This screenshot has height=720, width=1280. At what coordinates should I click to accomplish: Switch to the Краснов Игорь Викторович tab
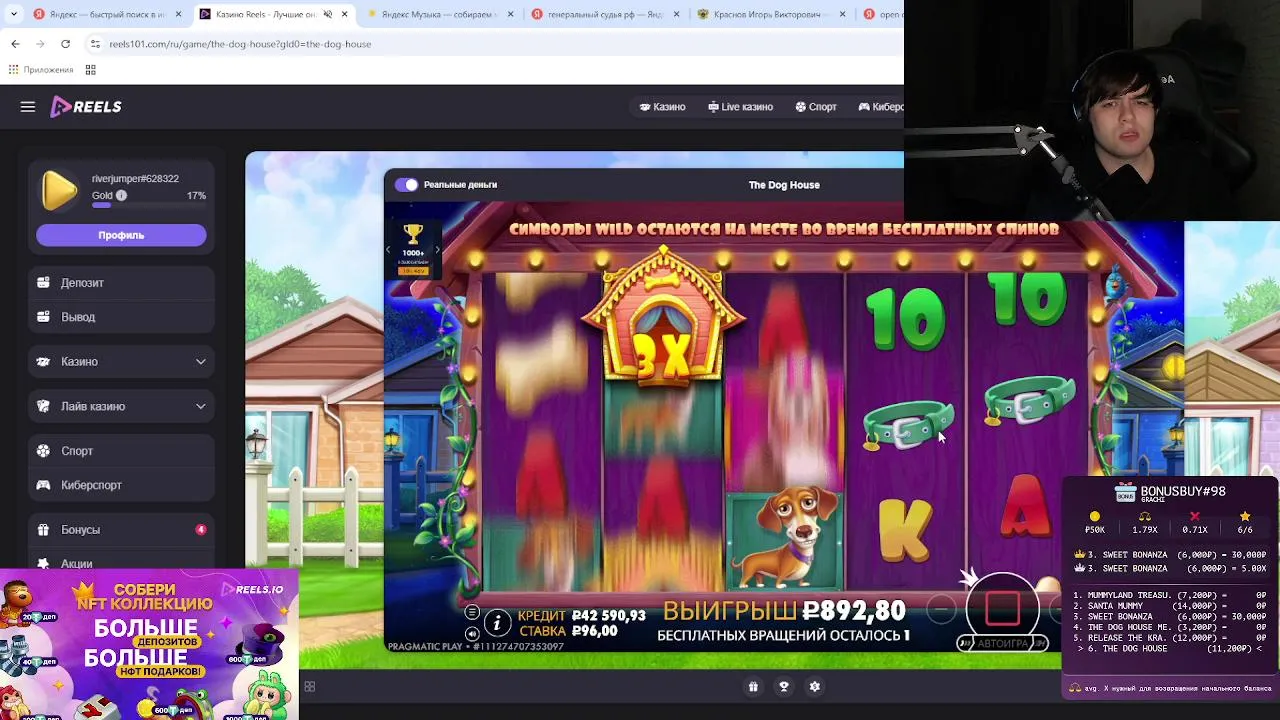click(770, 14)
